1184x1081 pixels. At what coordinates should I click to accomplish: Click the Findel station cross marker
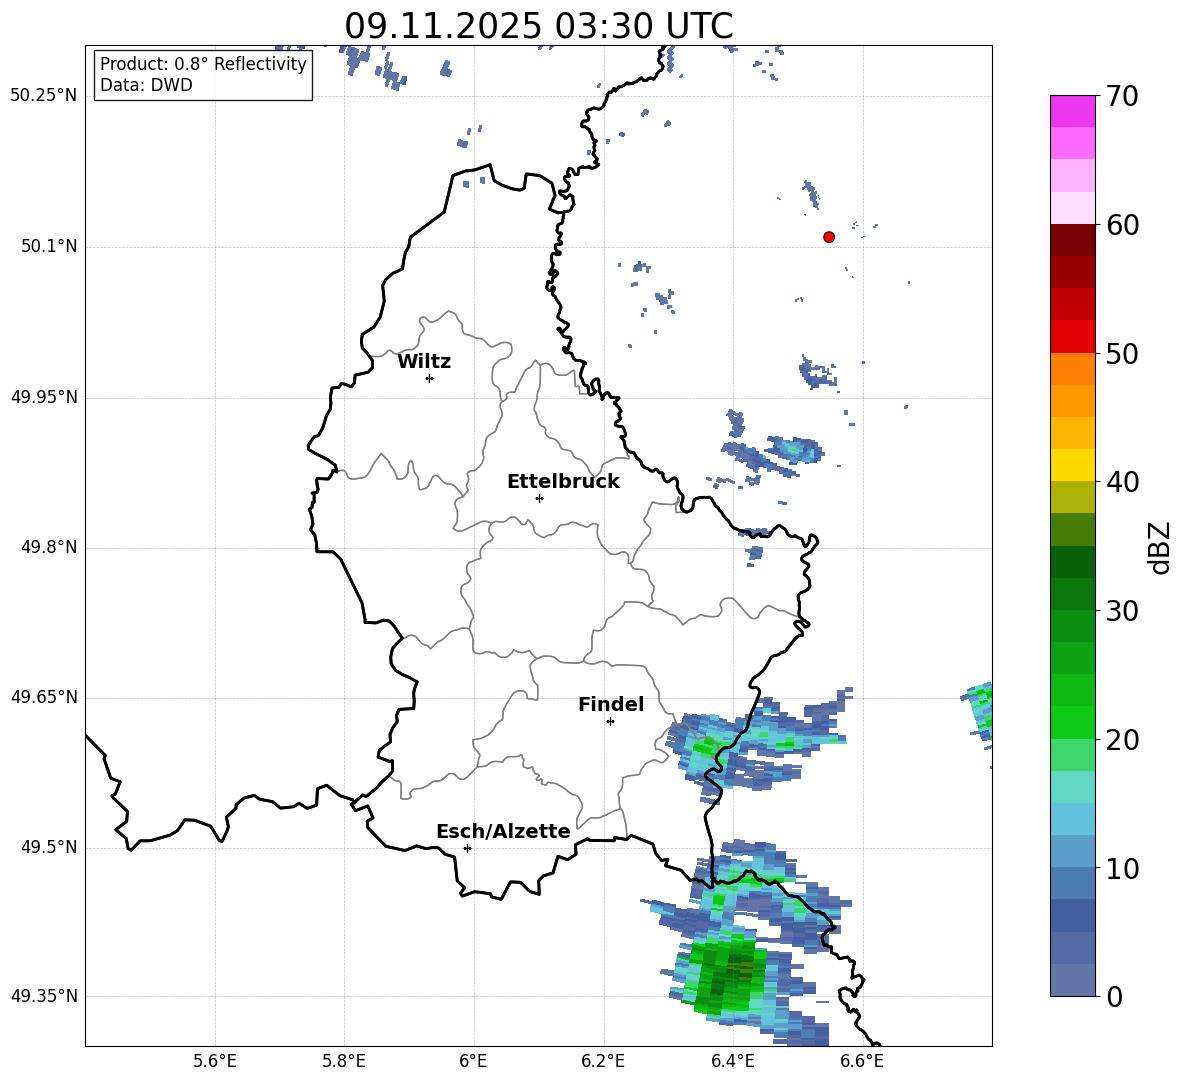click(x=610, y=722)
